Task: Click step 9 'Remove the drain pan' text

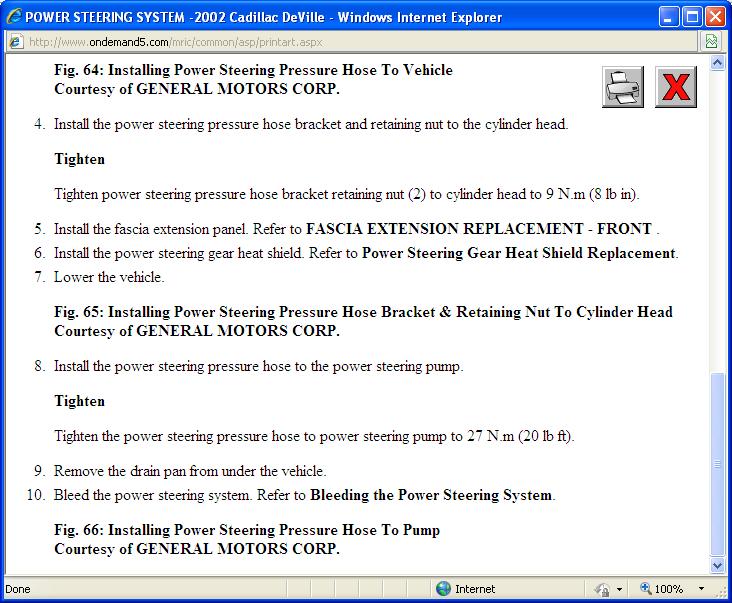Action: click(x=190, y=470)
